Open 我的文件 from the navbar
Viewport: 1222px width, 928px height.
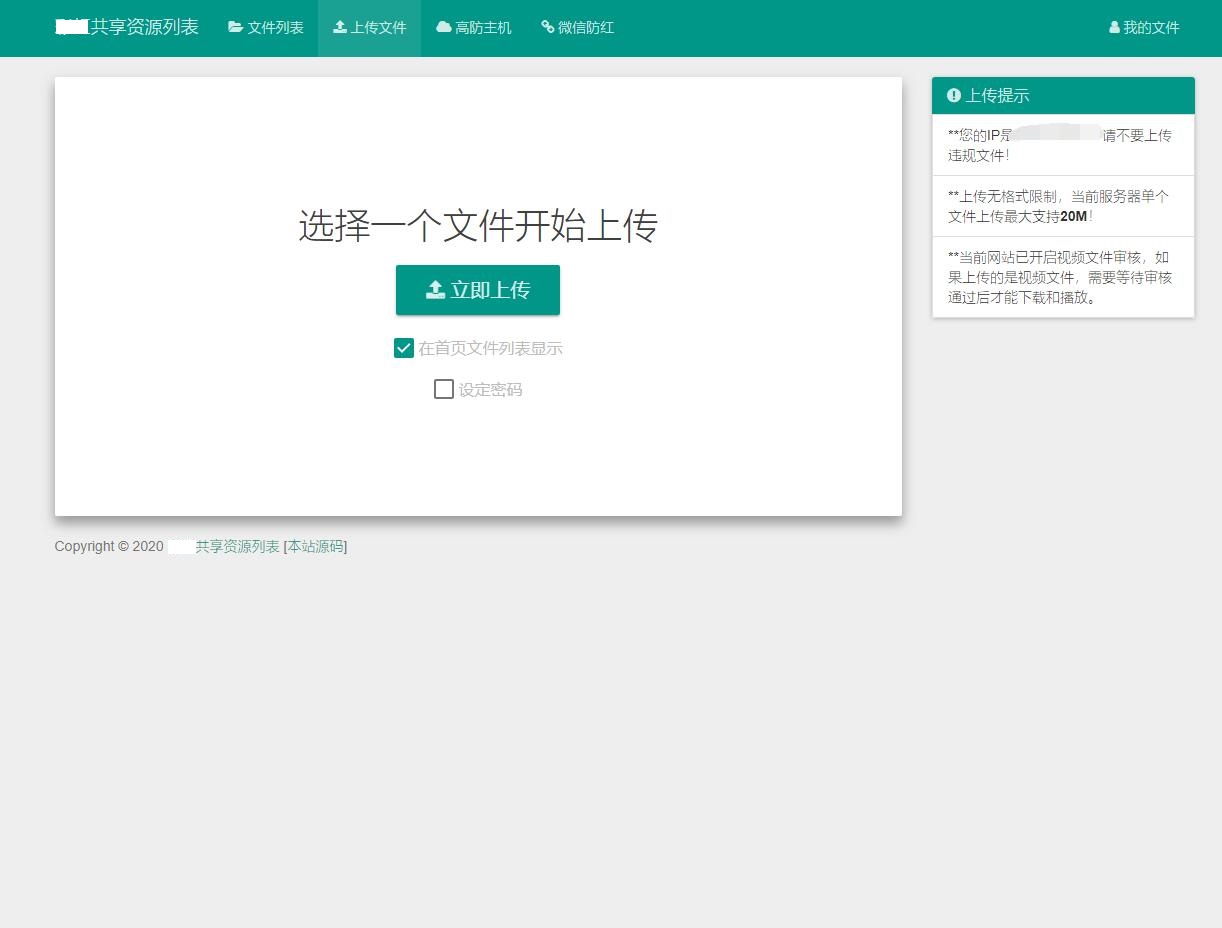(1143, 27)
